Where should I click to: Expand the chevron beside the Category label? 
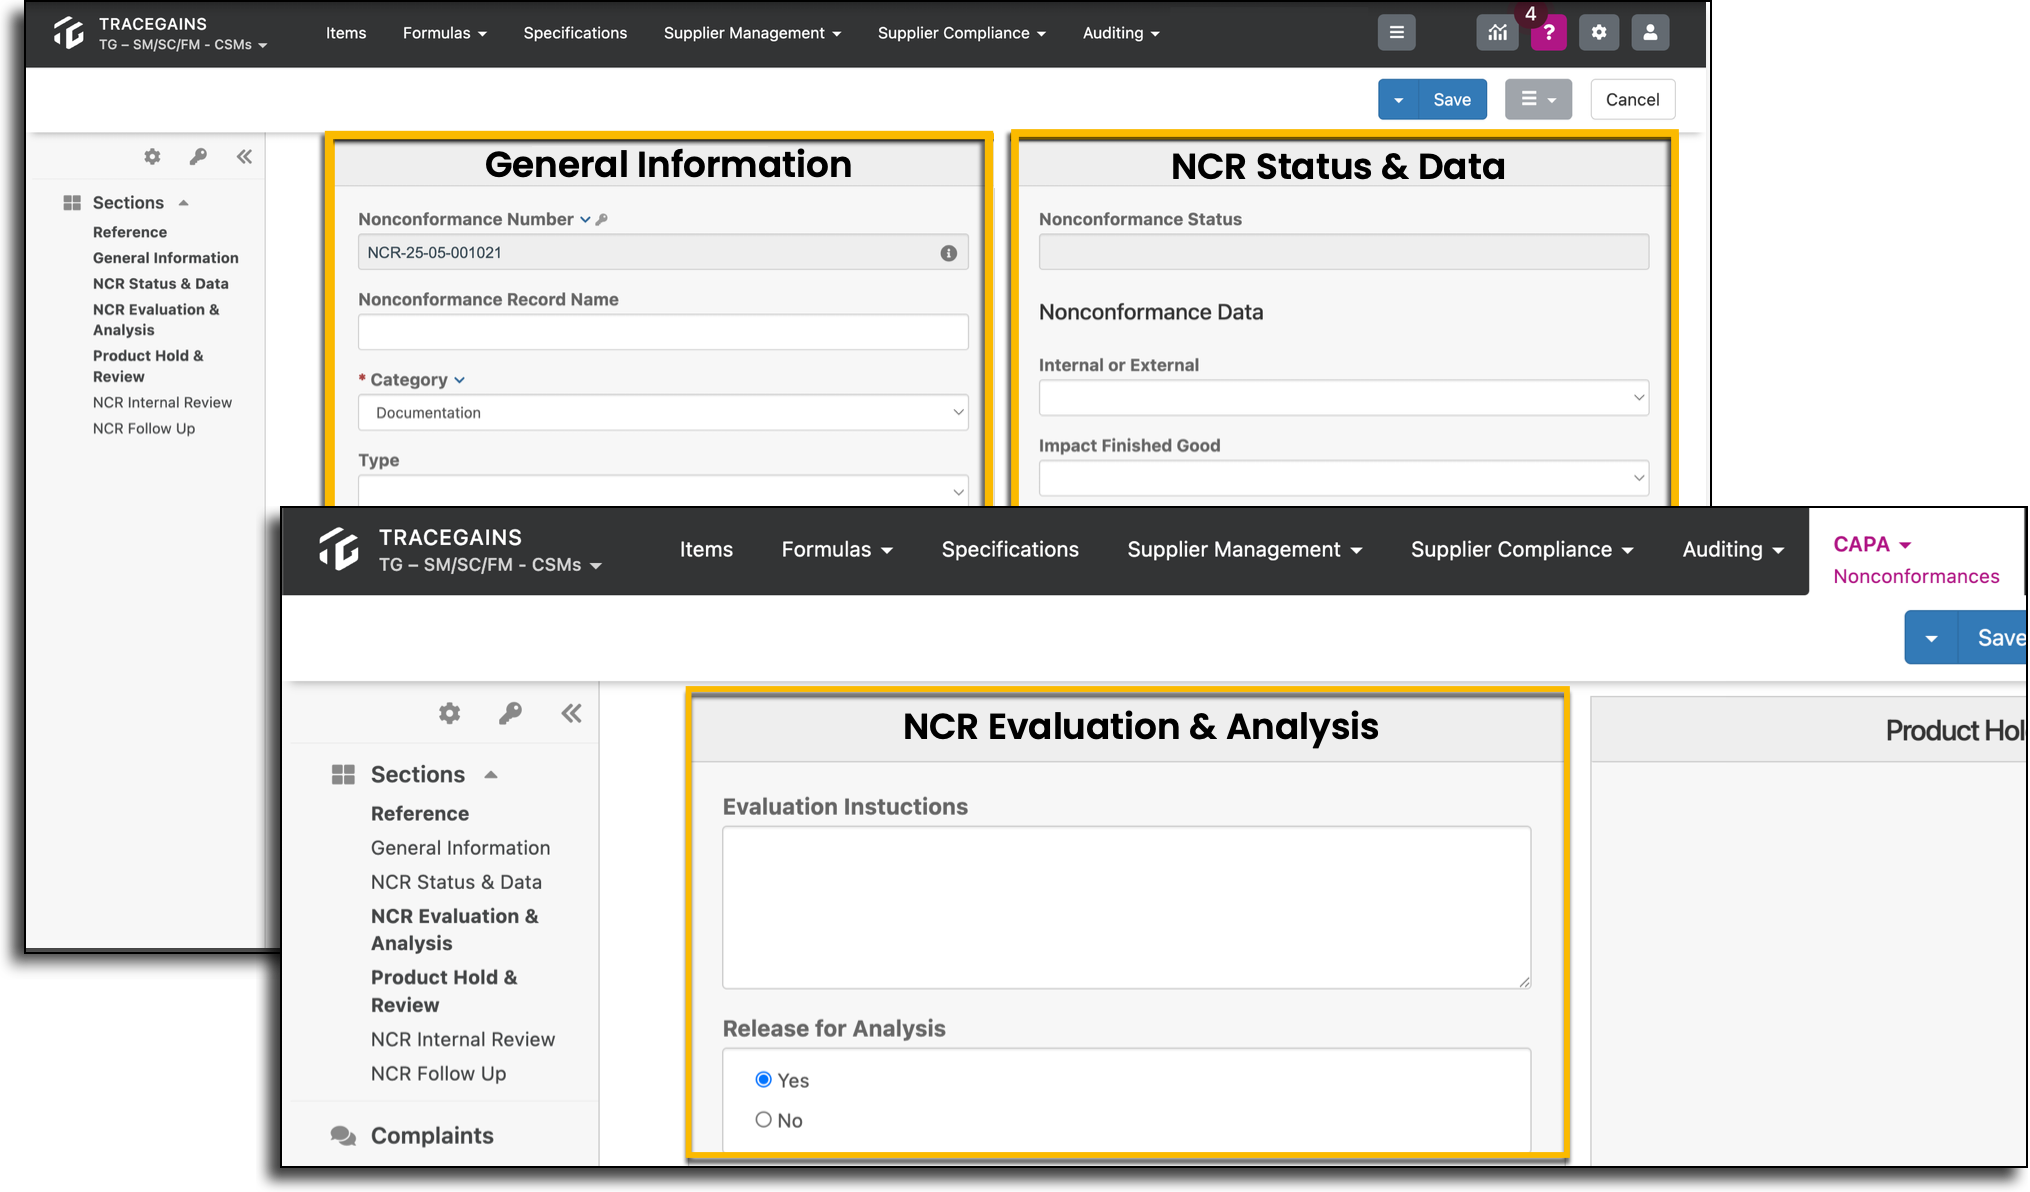(459, 380)
